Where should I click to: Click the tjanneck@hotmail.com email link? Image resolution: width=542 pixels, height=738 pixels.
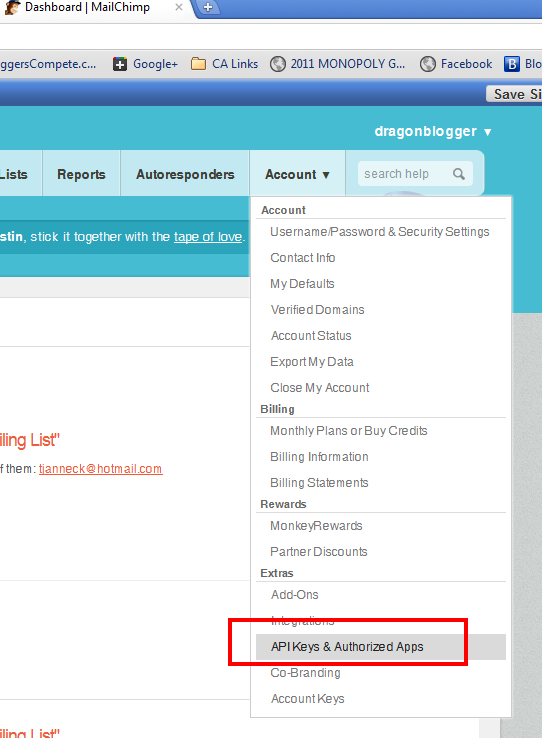pyautogui.click(x=101, y=469)
